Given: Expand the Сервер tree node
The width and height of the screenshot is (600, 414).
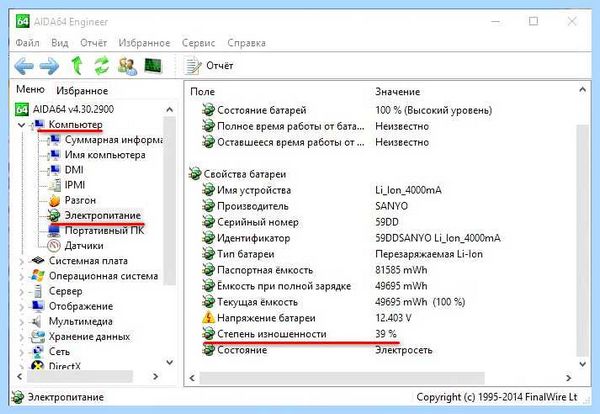Looking at the screenshot, I should click(21, 292).
